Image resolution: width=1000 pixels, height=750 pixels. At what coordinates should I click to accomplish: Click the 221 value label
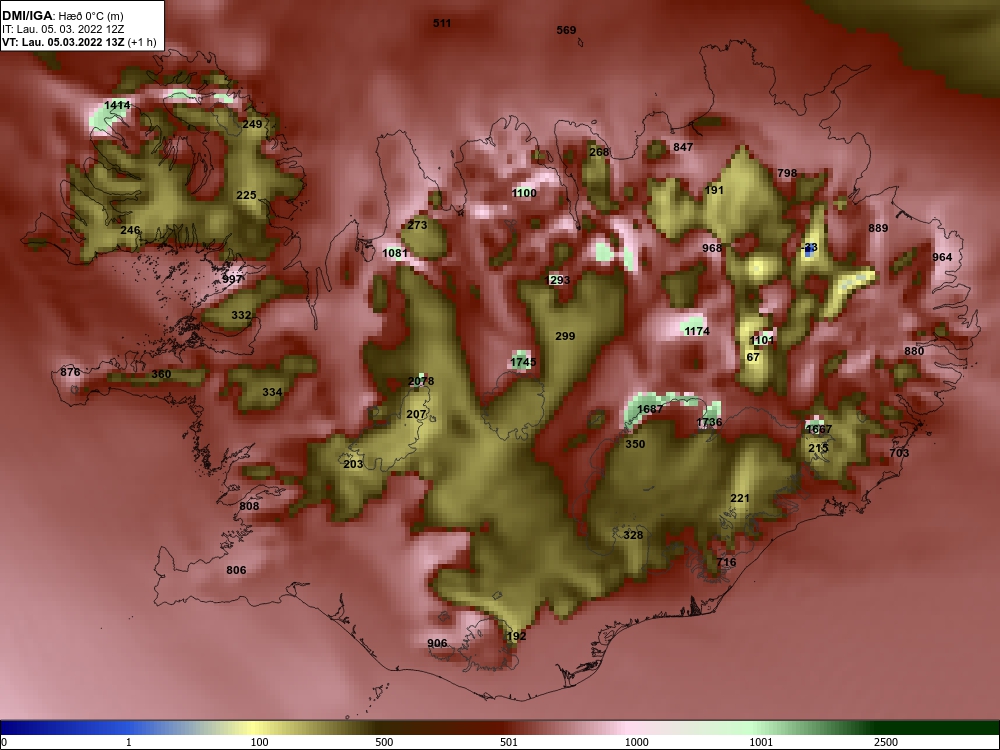click(x=740, y=498)
